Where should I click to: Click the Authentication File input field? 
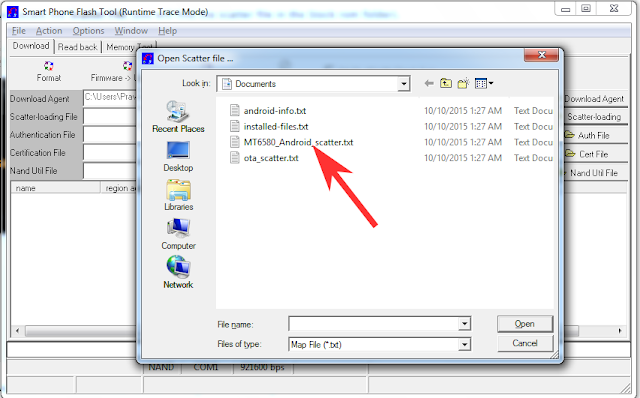click(110, 135)
